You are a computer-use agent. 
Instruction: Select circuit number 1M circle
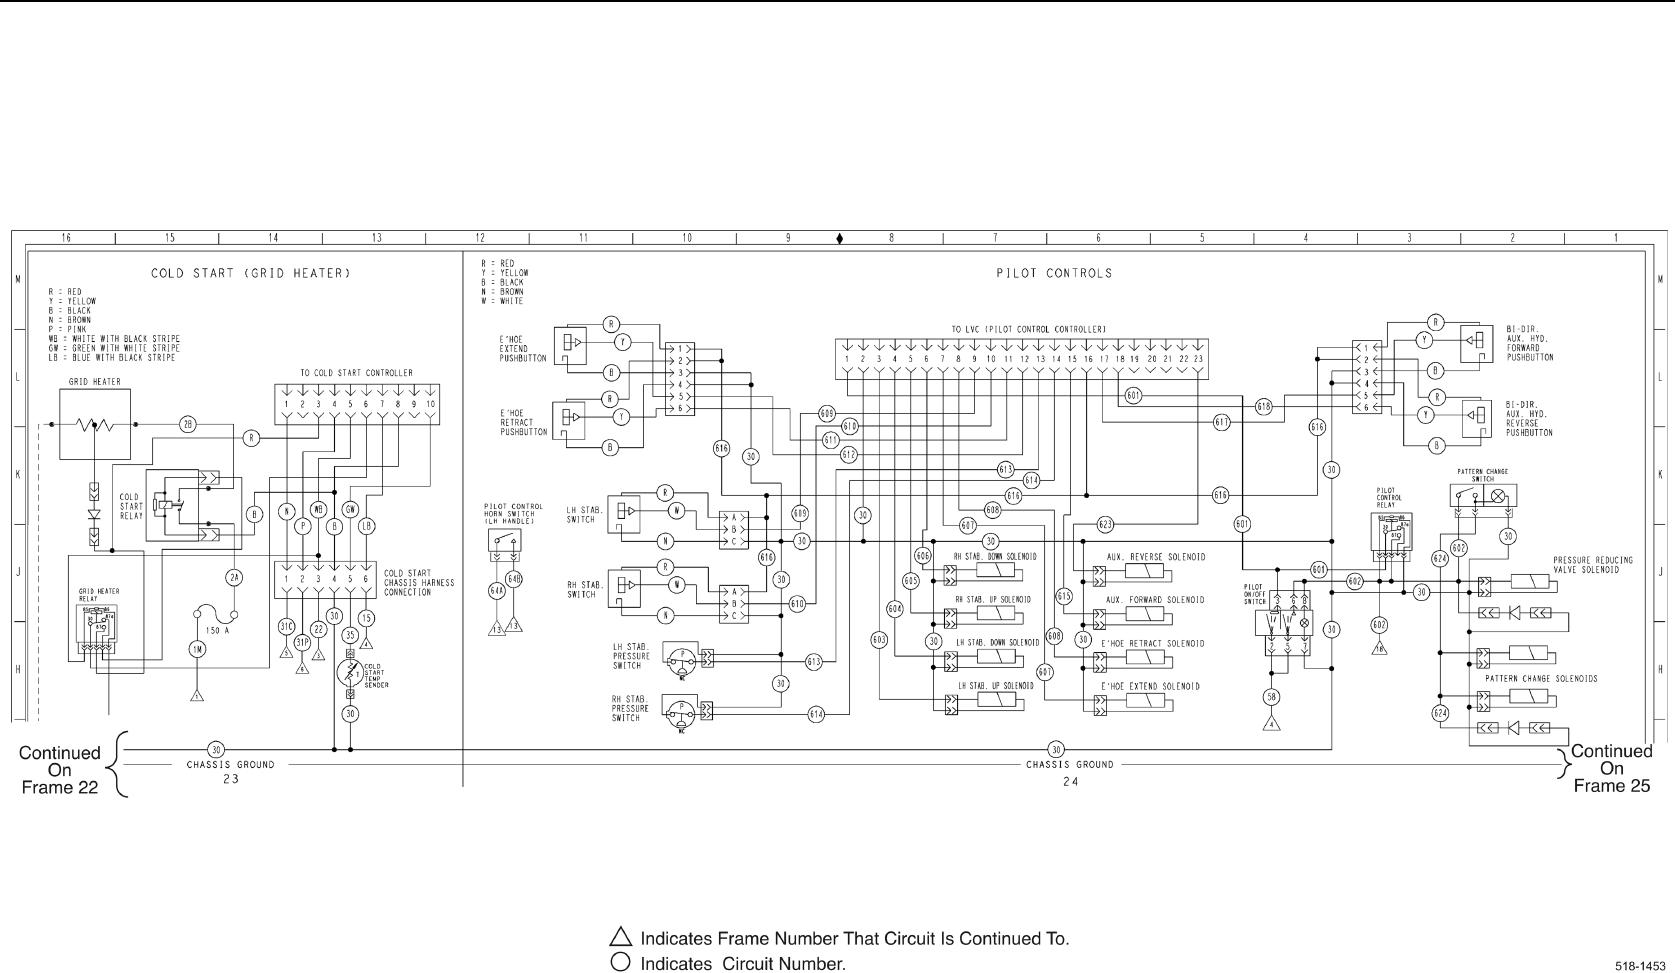[x=197, y=650]
